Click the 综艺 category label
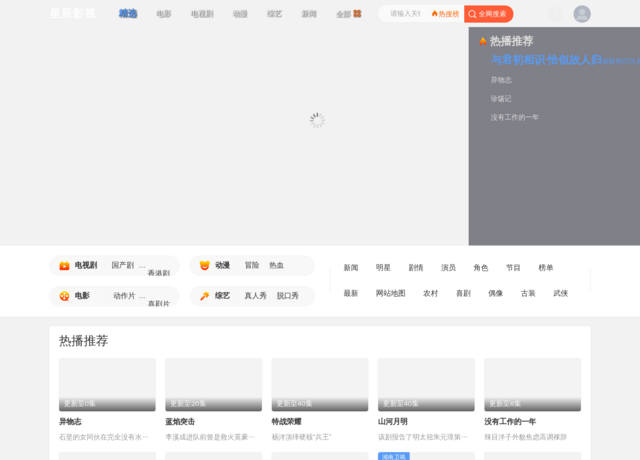 [x=222, y=296]
